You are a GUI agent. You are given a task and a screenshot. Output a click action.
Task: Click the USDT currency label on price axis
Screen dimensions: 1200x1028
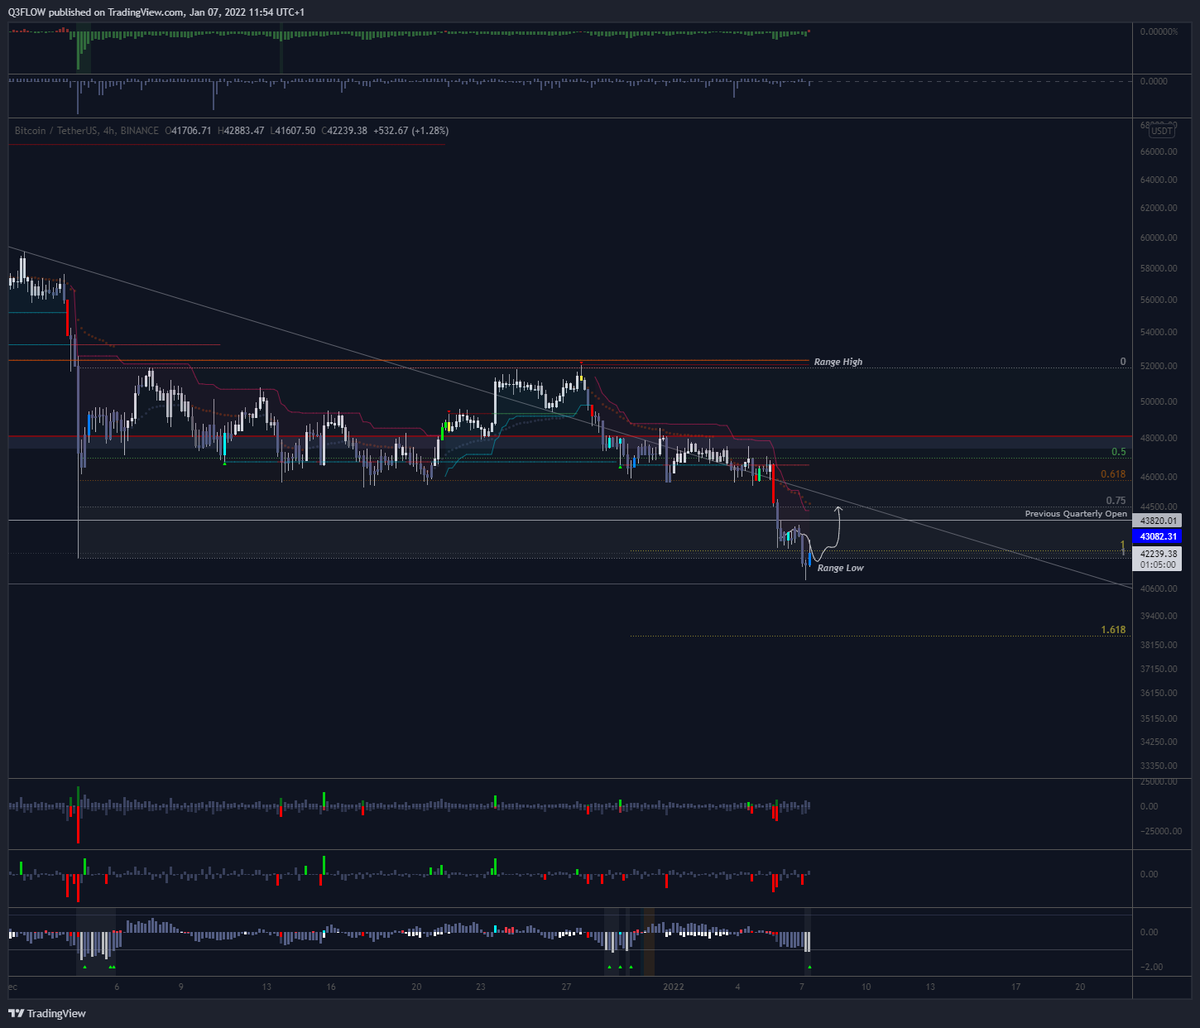click(x=1162, y=130)
